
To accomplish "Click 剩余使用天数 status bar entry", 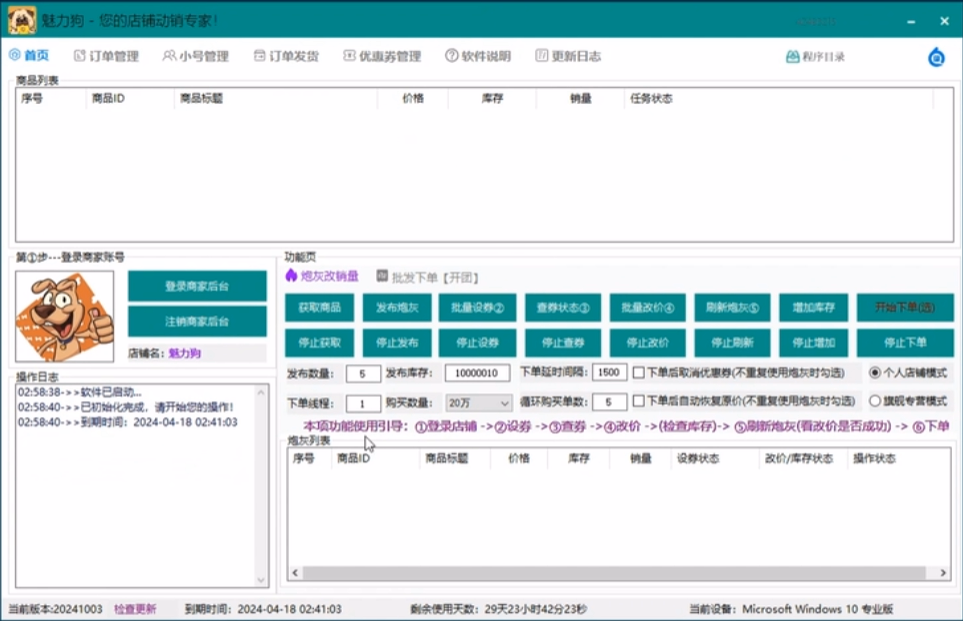I will (499, 609).
